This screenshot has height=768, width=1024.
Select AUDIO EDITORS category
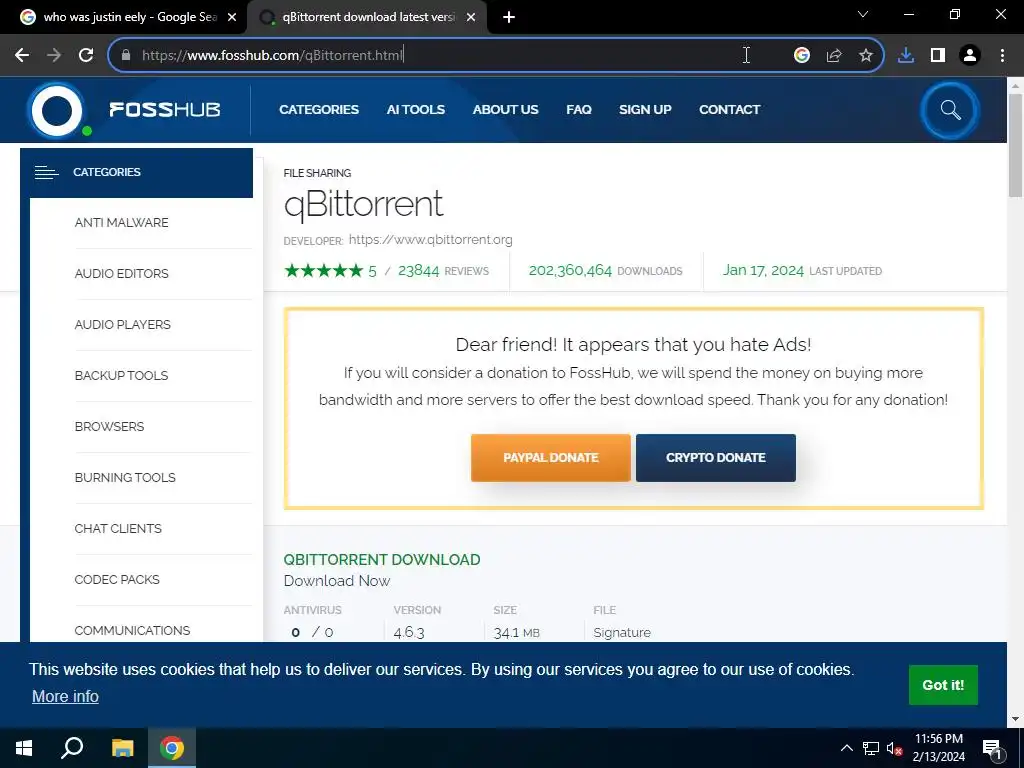121,274
